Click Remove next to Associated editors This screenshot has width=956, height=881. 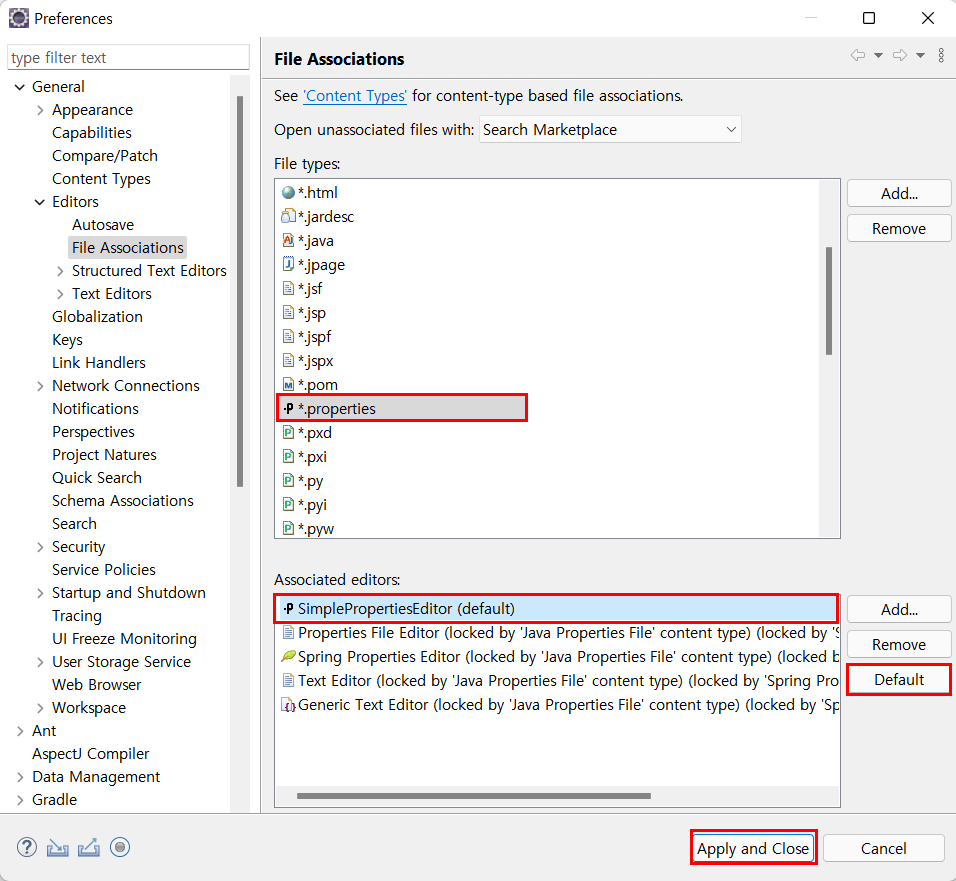[899, 644]
